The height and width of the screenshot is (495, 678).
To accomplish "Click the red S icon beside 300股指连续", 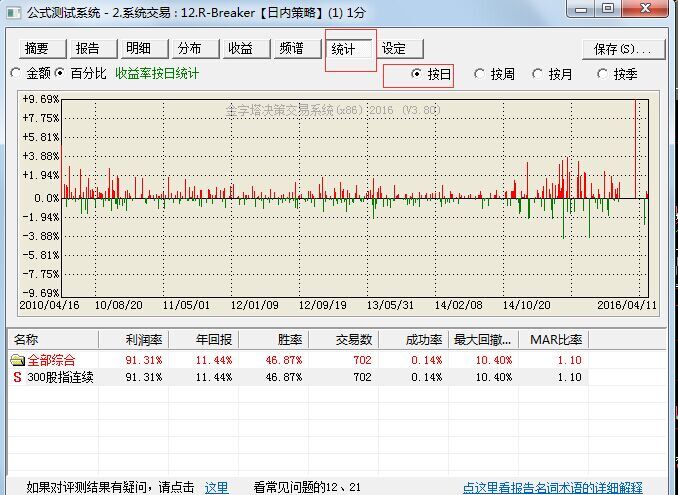I will click(17, 377).
